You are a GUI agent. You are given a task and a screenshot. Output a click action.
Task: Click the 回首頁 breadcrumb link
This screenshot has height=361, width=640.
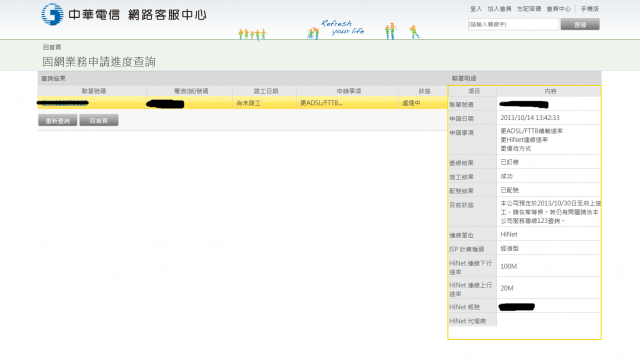point(52,47)
